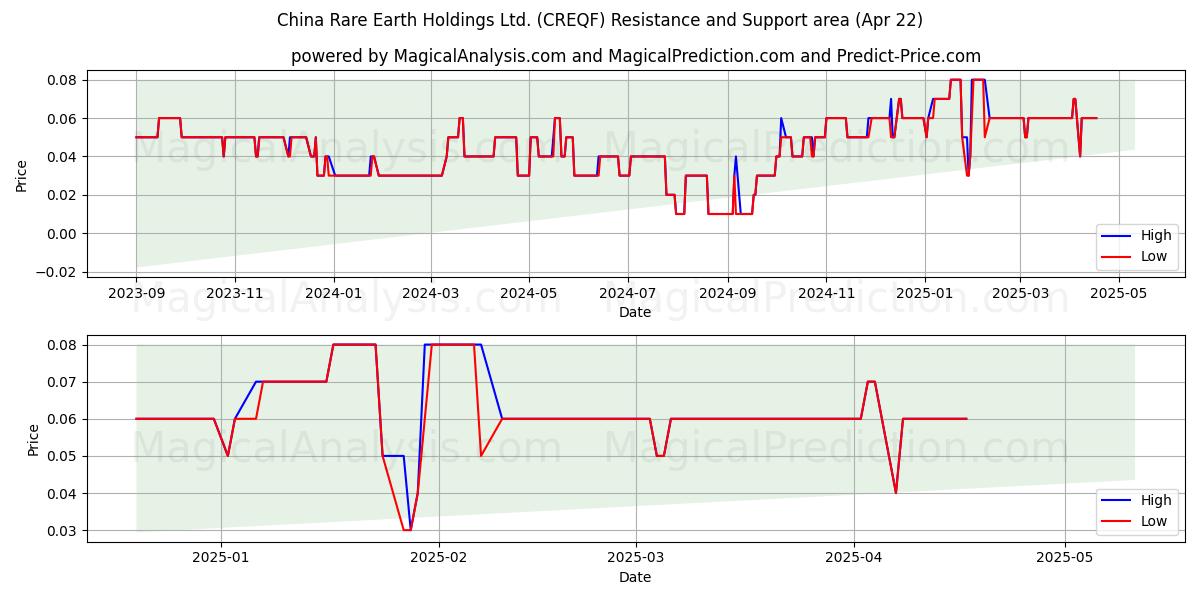
Task: Click the chart title mentioning CREQF
Action: click(x=600, y=20)
